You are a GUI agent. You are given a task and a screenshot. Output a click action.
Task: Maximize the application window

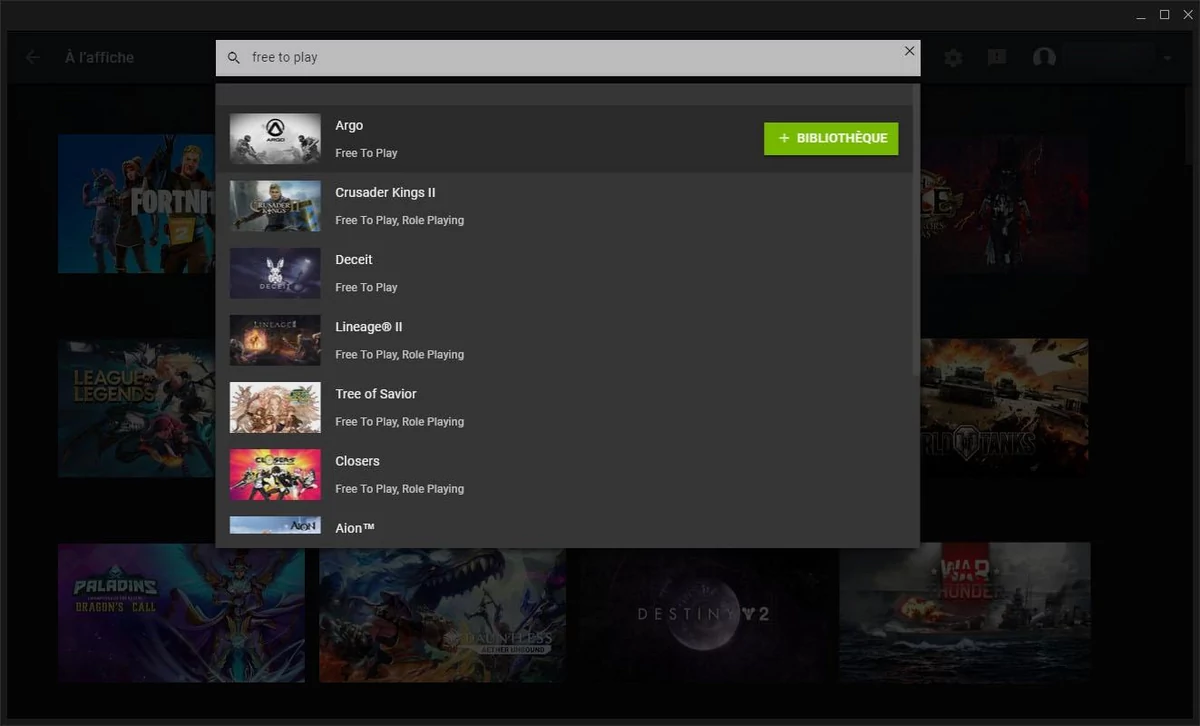pos(1164,15)
